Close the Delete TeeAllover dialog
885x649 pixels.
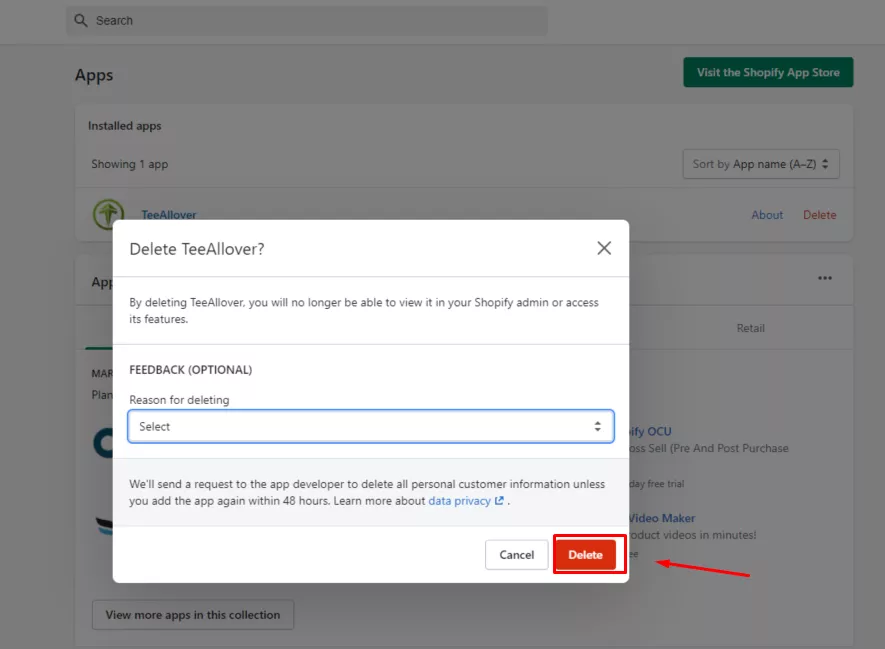(x=604, y=248)
